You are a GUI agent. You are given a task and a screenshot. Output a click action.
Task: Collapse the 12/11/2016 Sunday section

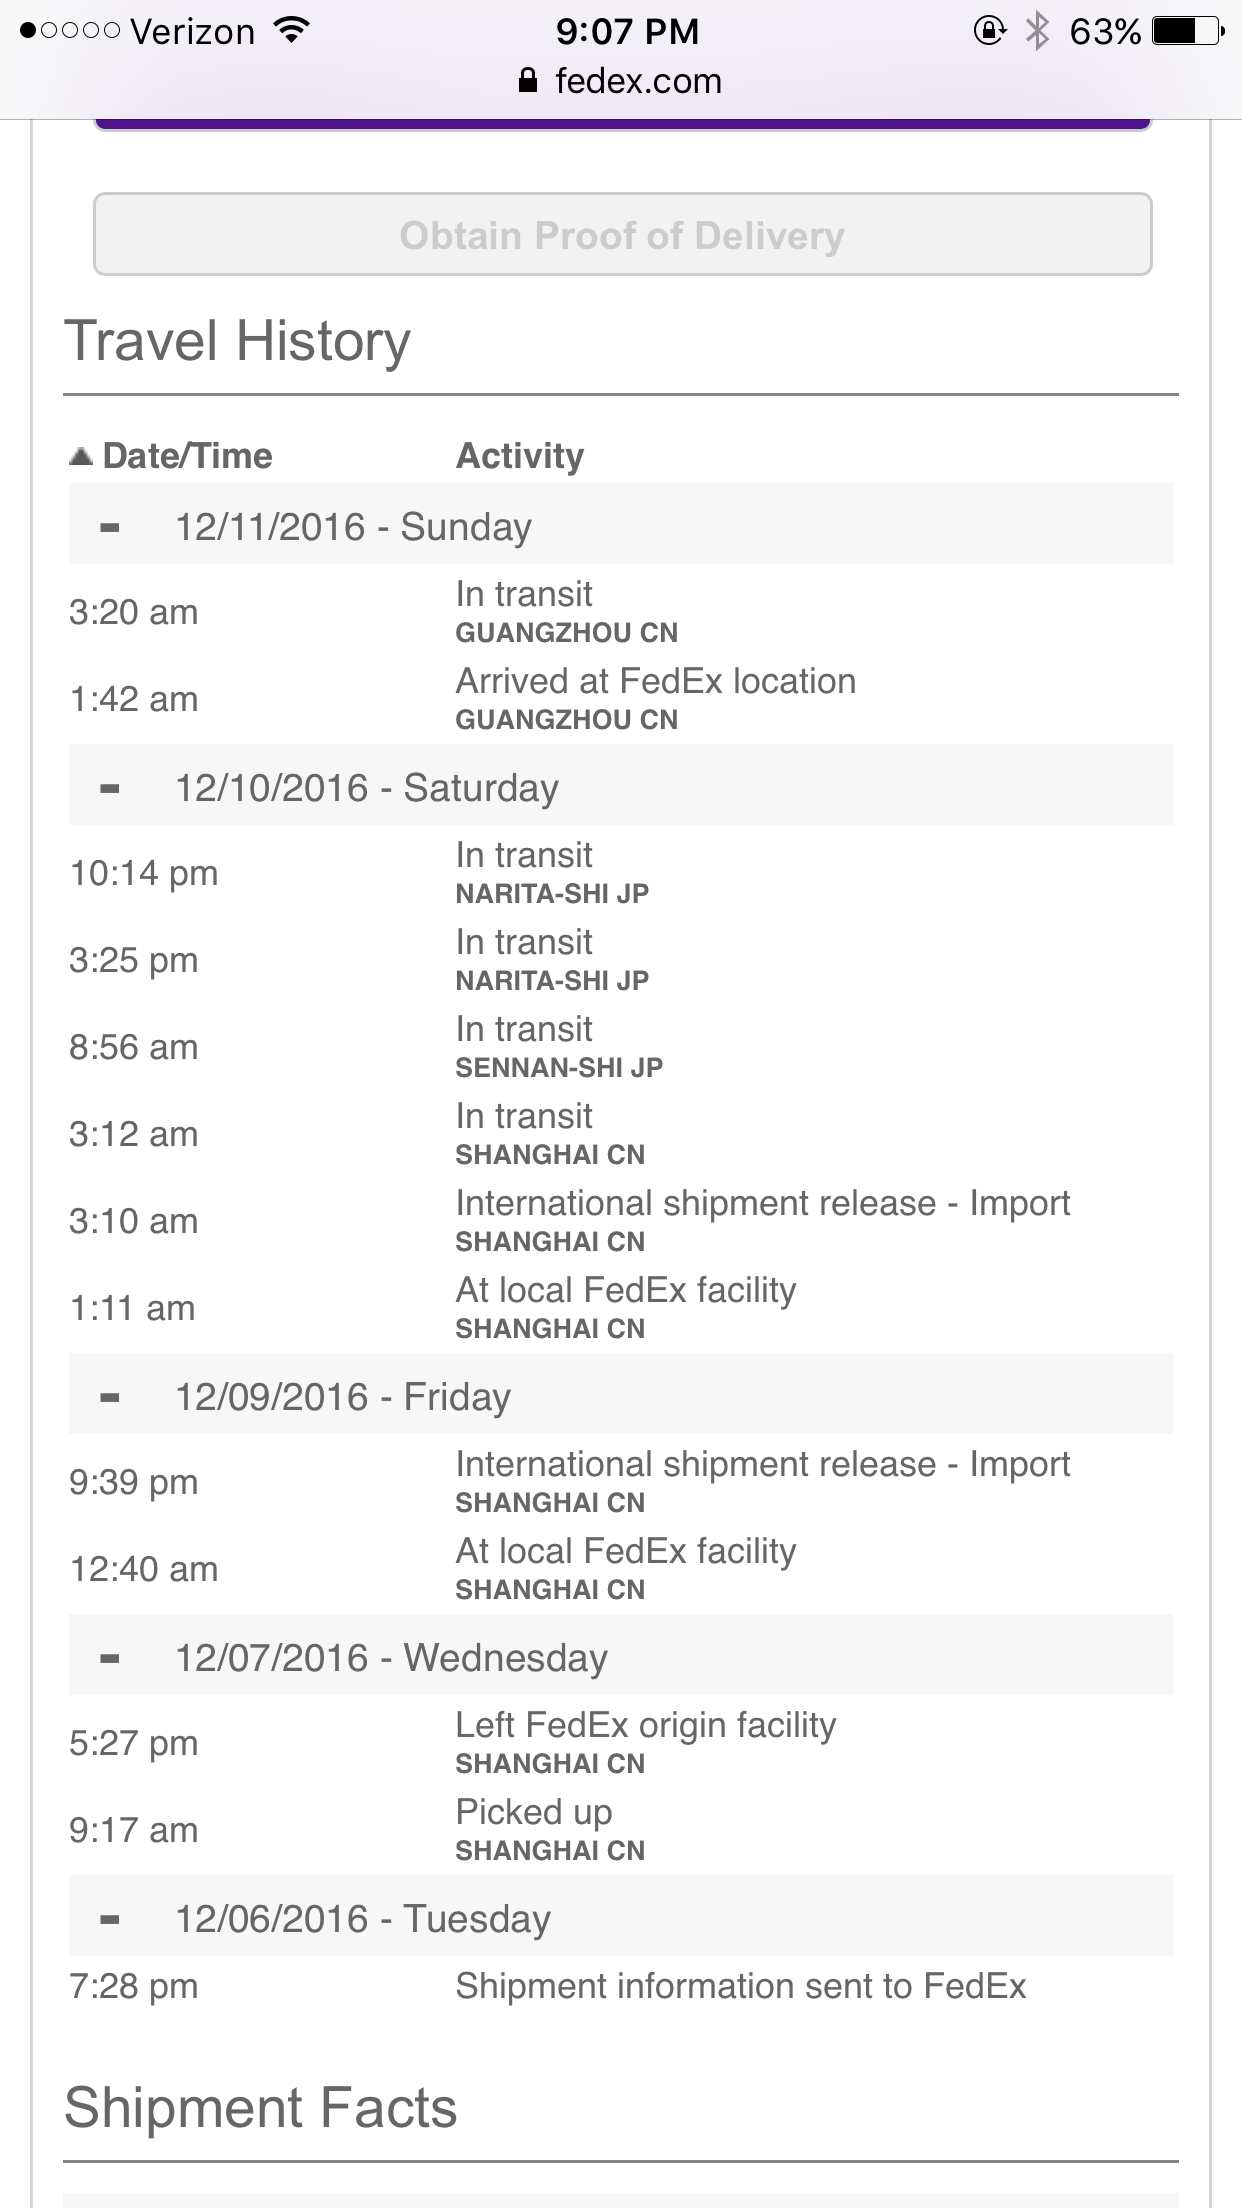[x=110, y=527]
